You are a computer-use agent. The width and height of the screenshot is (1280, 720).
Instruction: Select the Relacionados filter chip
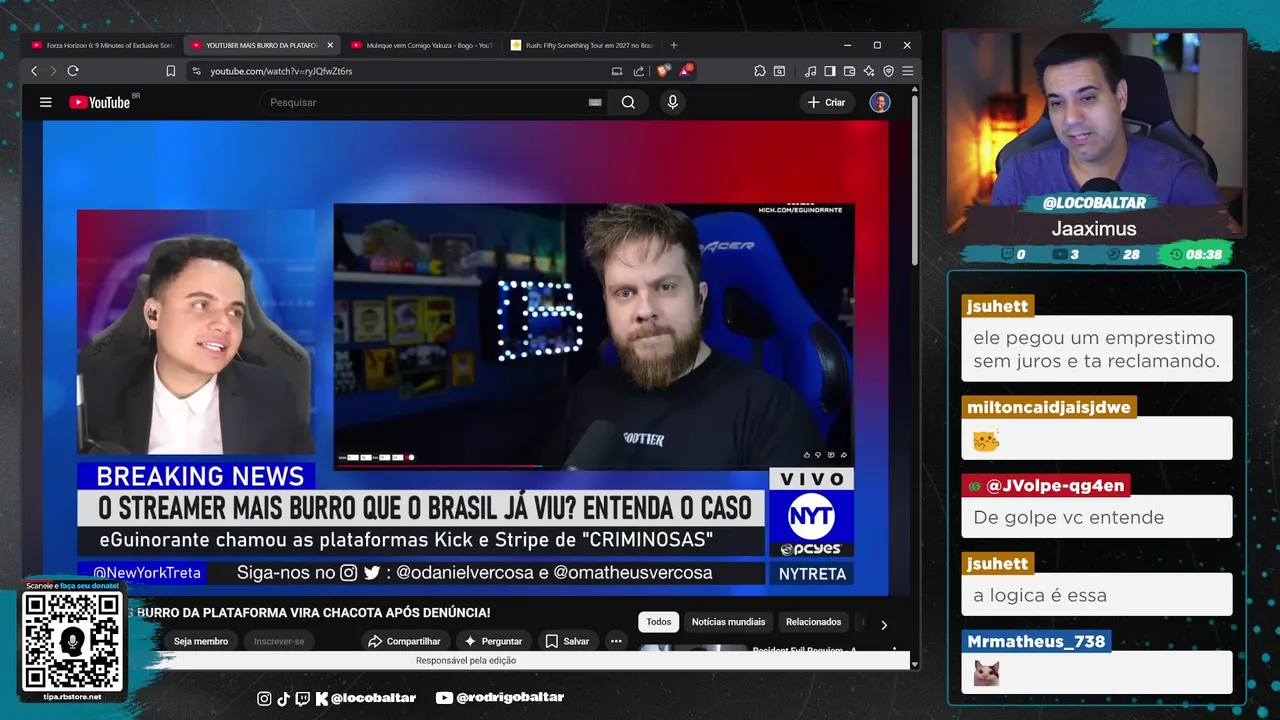[x=813, y=622]
